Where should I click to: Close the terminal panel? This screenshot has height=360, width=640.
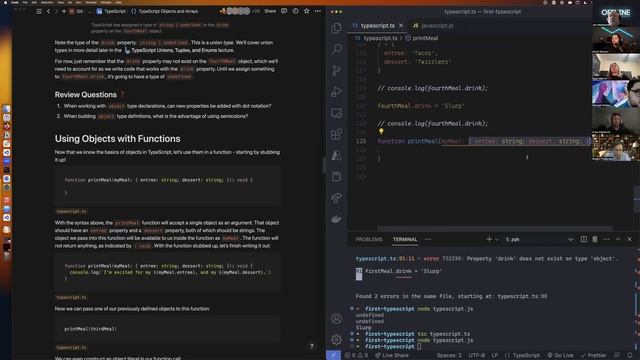tap(629, 239)
